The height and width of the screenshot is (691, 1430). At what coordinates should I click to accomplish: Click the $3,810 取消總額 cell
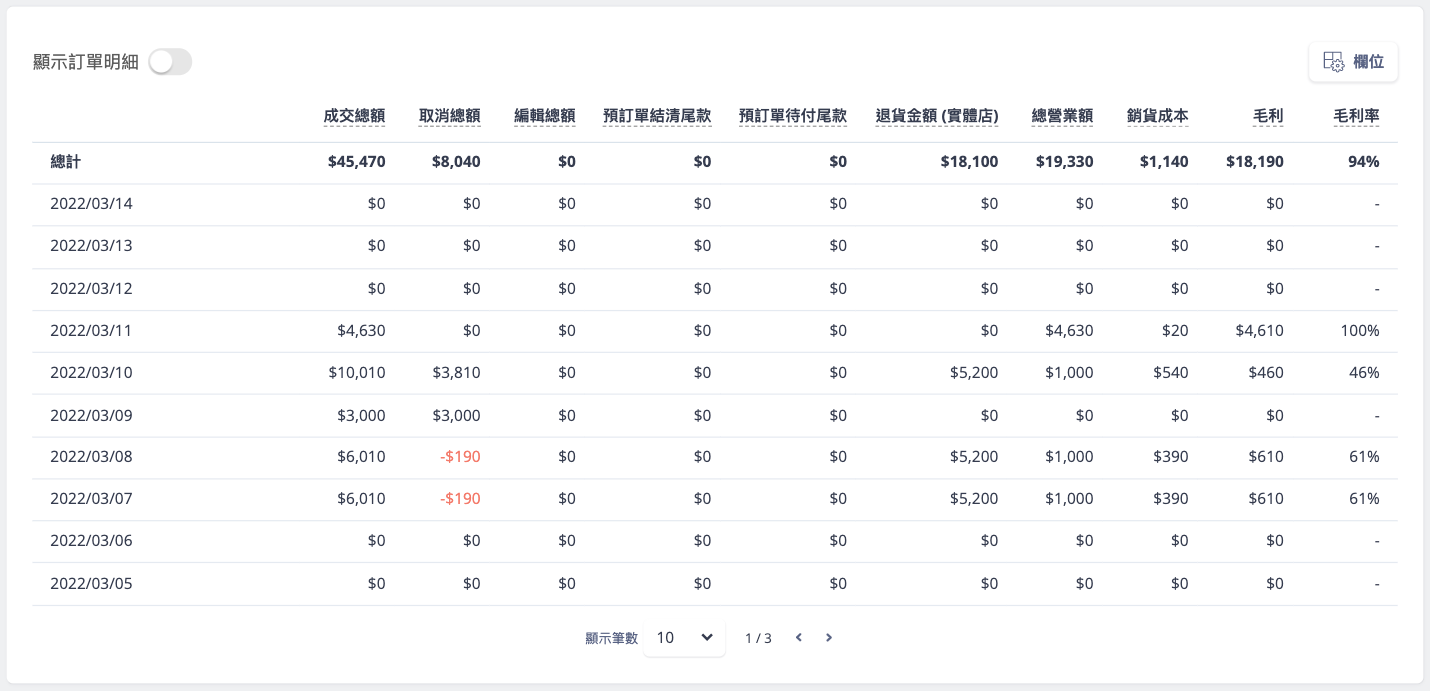456,373
